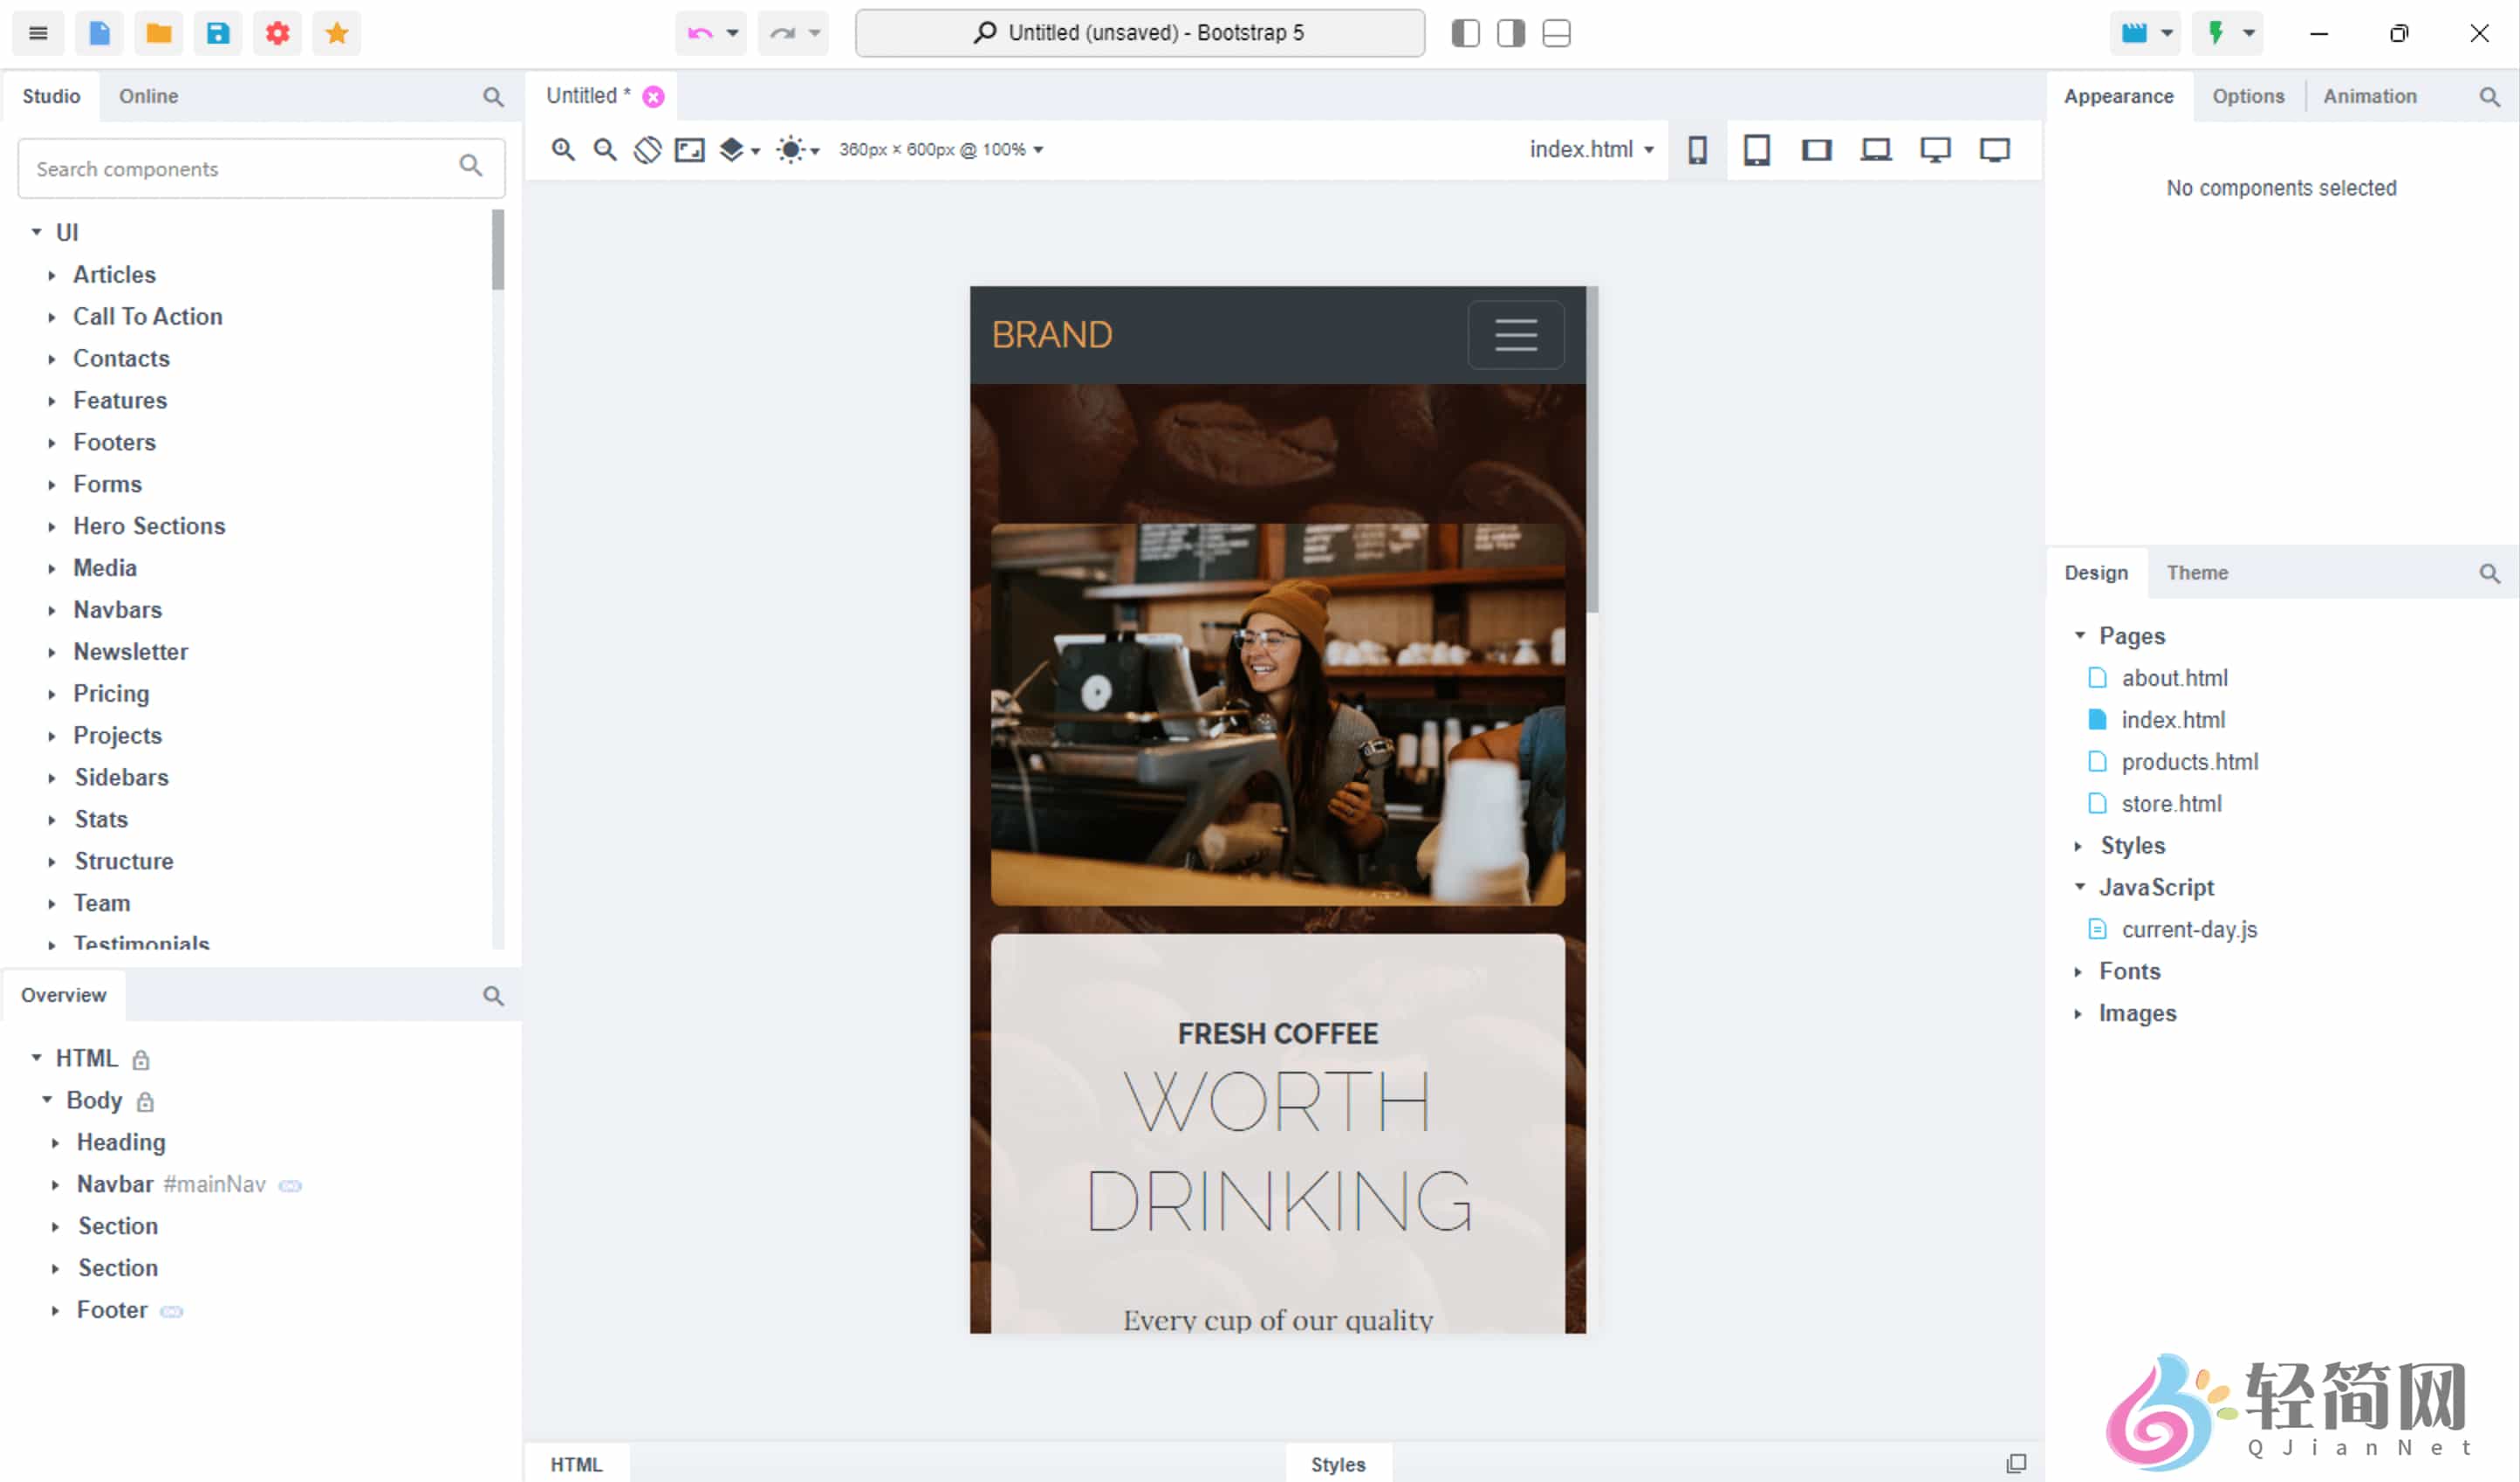The height and width of the screenshot is (1482, 2520).
Task: Switch to the Theme tab in the Design panel
Action: pyautogui.click(x=2196, y=572)
